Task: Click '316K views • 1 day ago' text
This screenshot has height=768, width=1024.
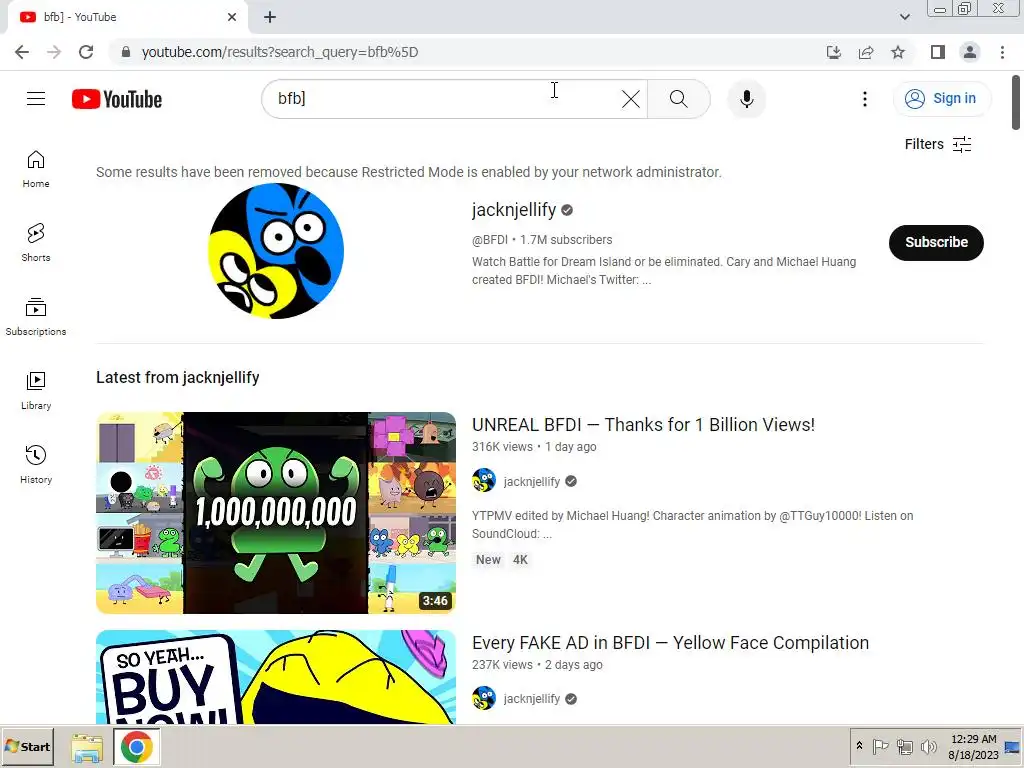Action: click(534, 447)
